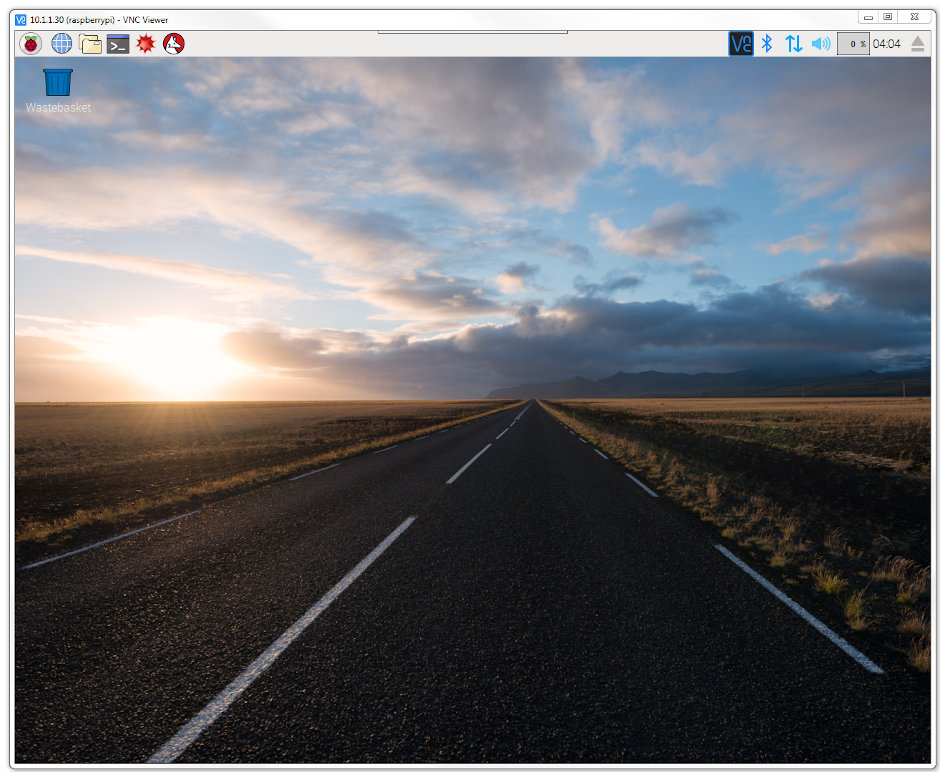Open the network connections menu
The image size is (940, 772).
pyautogui.click(x=793, y=44)
